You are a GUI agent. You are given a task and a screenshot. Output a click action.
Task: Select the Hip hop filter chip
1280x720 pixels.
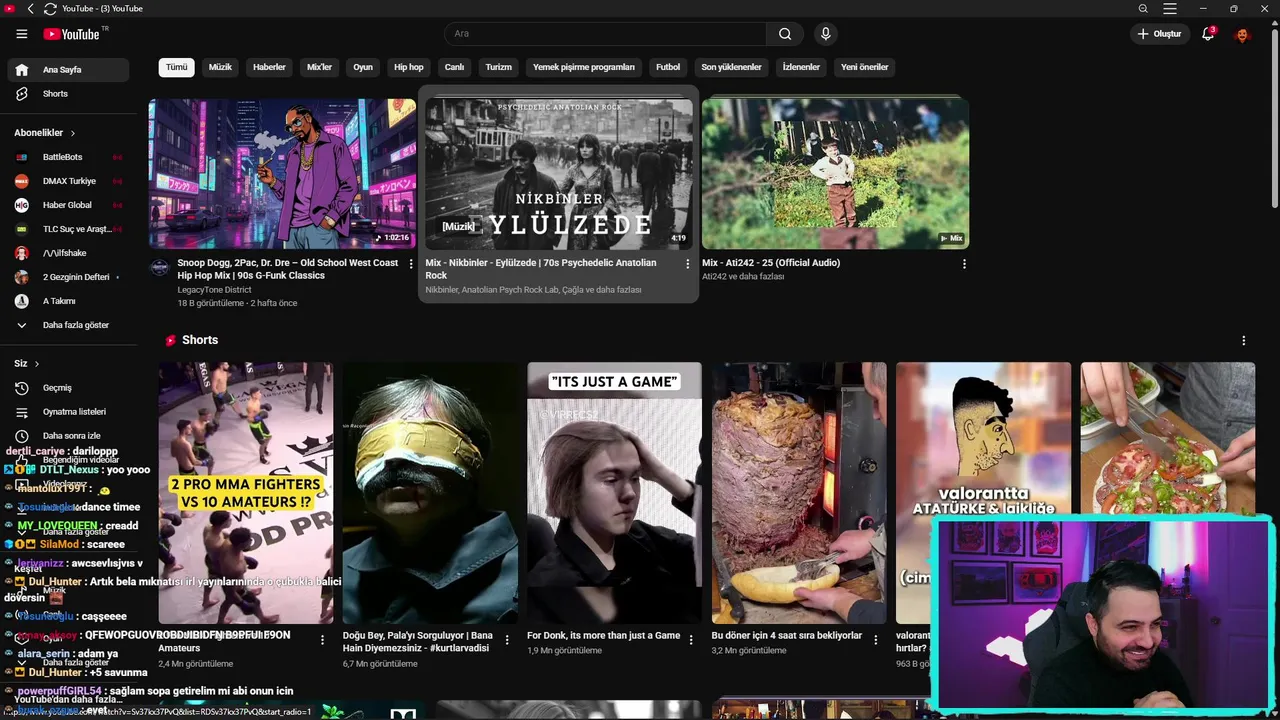pyautogui.click(x=409, y=68)
